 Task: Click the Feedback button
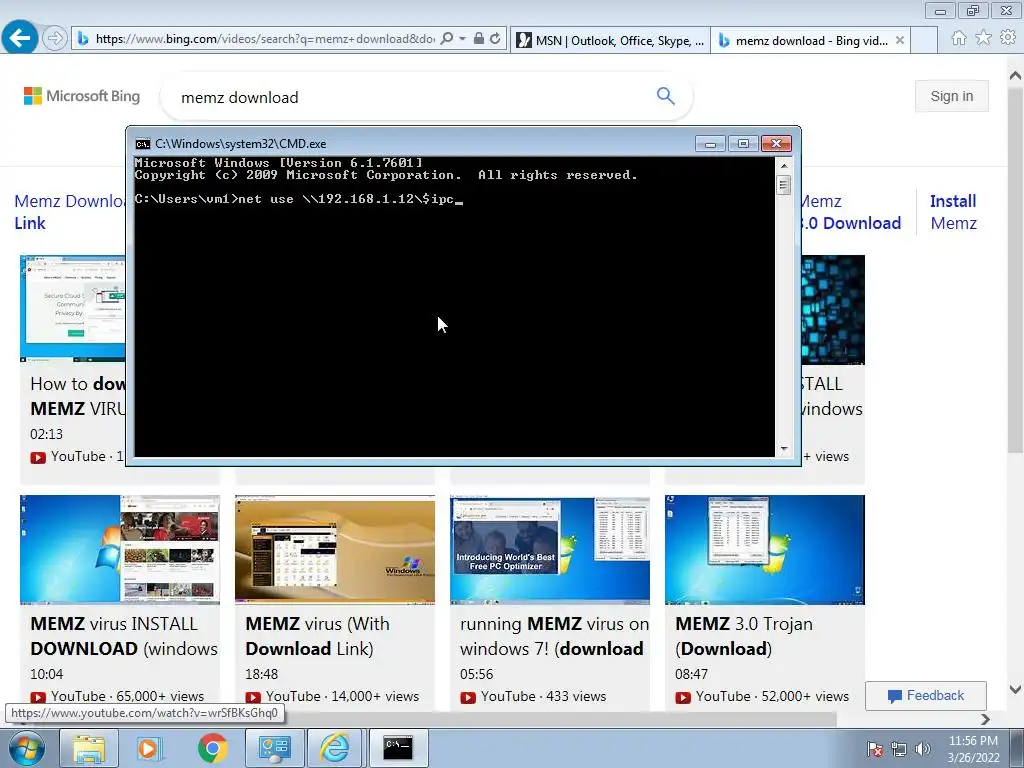[925, 696]
